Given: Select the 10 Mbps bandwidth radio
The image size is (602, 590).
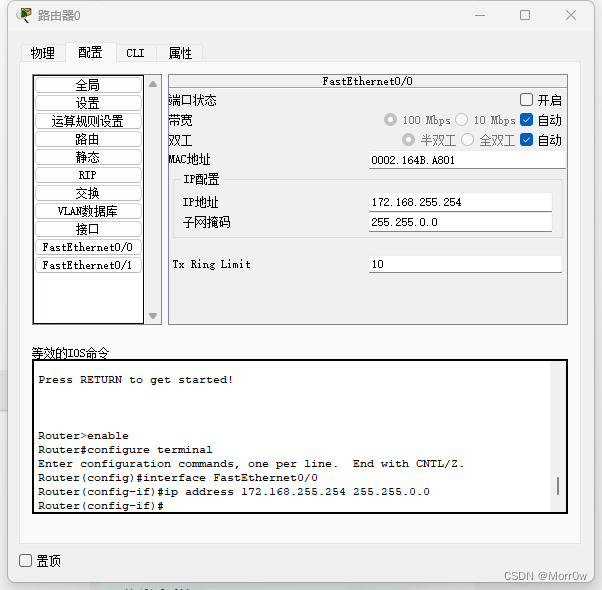Looking at the screenshot, I should (x=461, y=120).
